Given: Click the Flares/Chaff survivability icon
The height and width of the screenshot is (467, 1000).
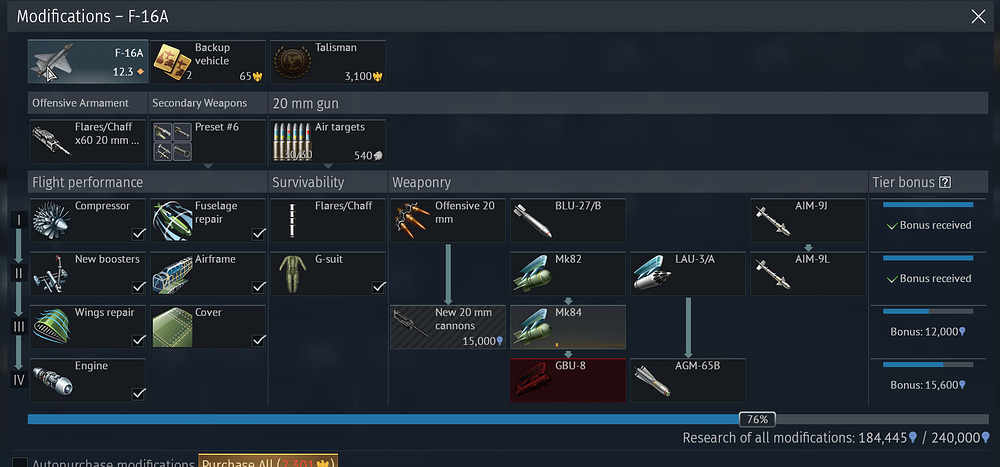Looking at the screenshot, I should [293, 220].
